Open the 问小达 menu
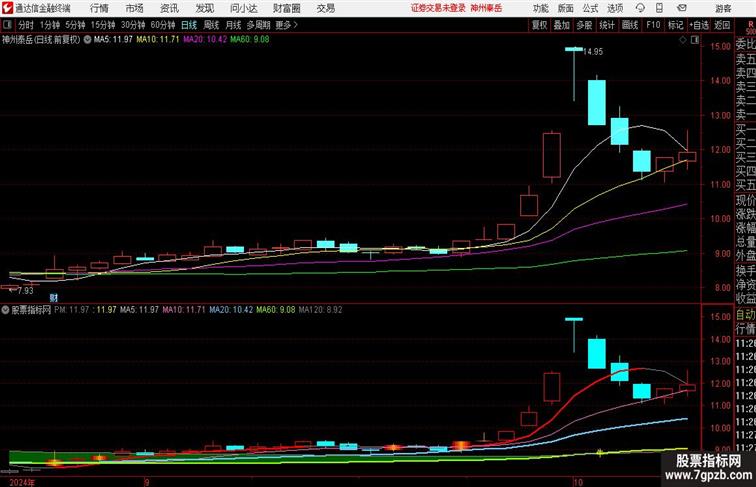Screen dimensions: 756x487 (x=243, y=8)
